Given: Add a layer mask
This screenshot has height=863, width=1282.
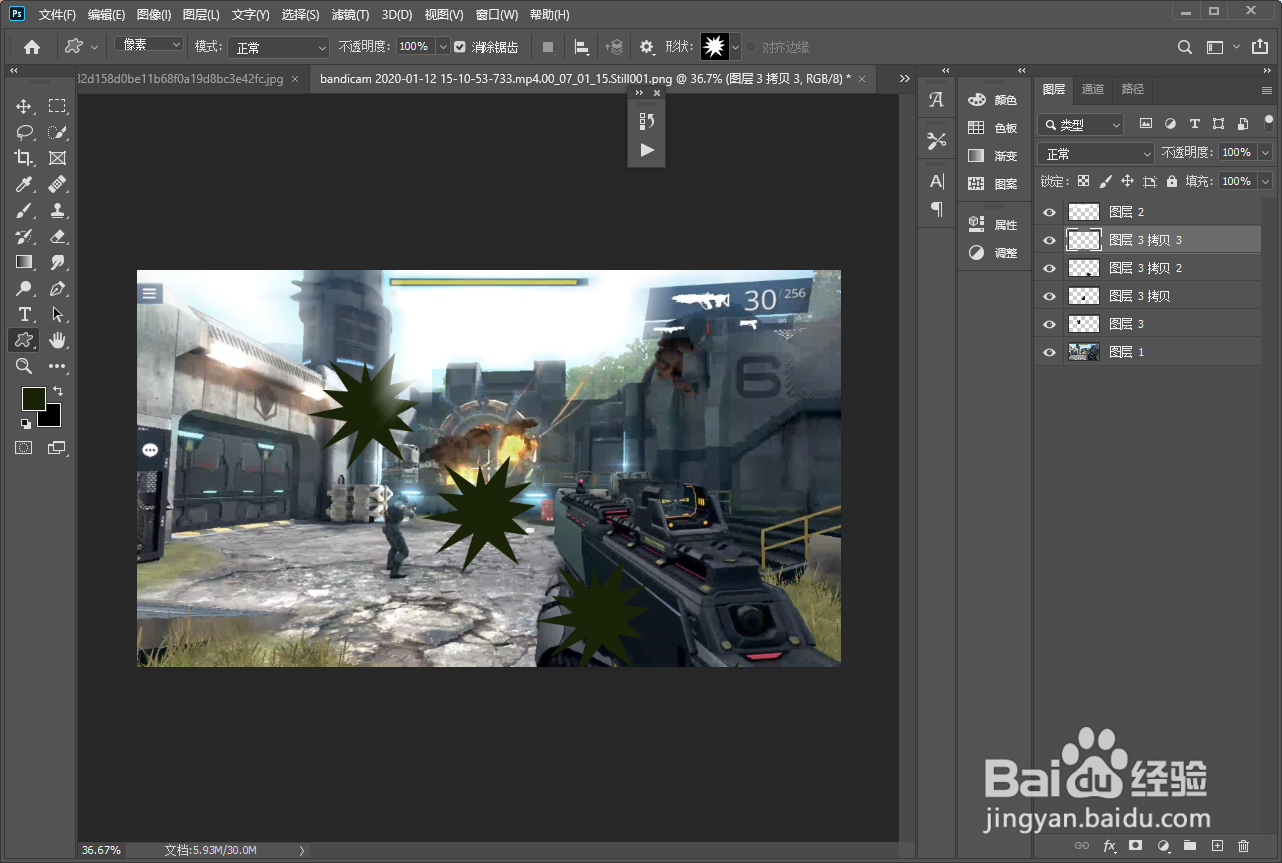Looking at the screenshot, I should [1135, 846].
